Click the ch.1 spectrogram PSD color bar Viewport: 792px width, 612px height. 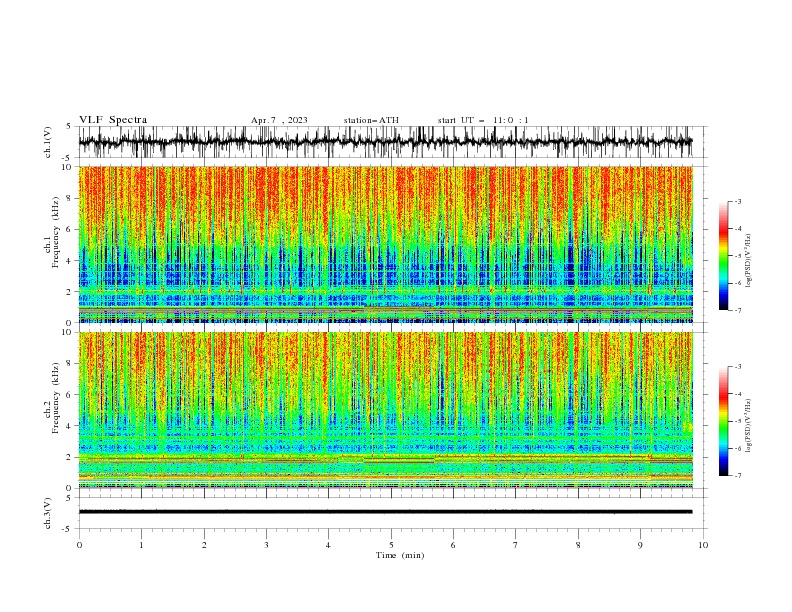click(x=724, y=255)
